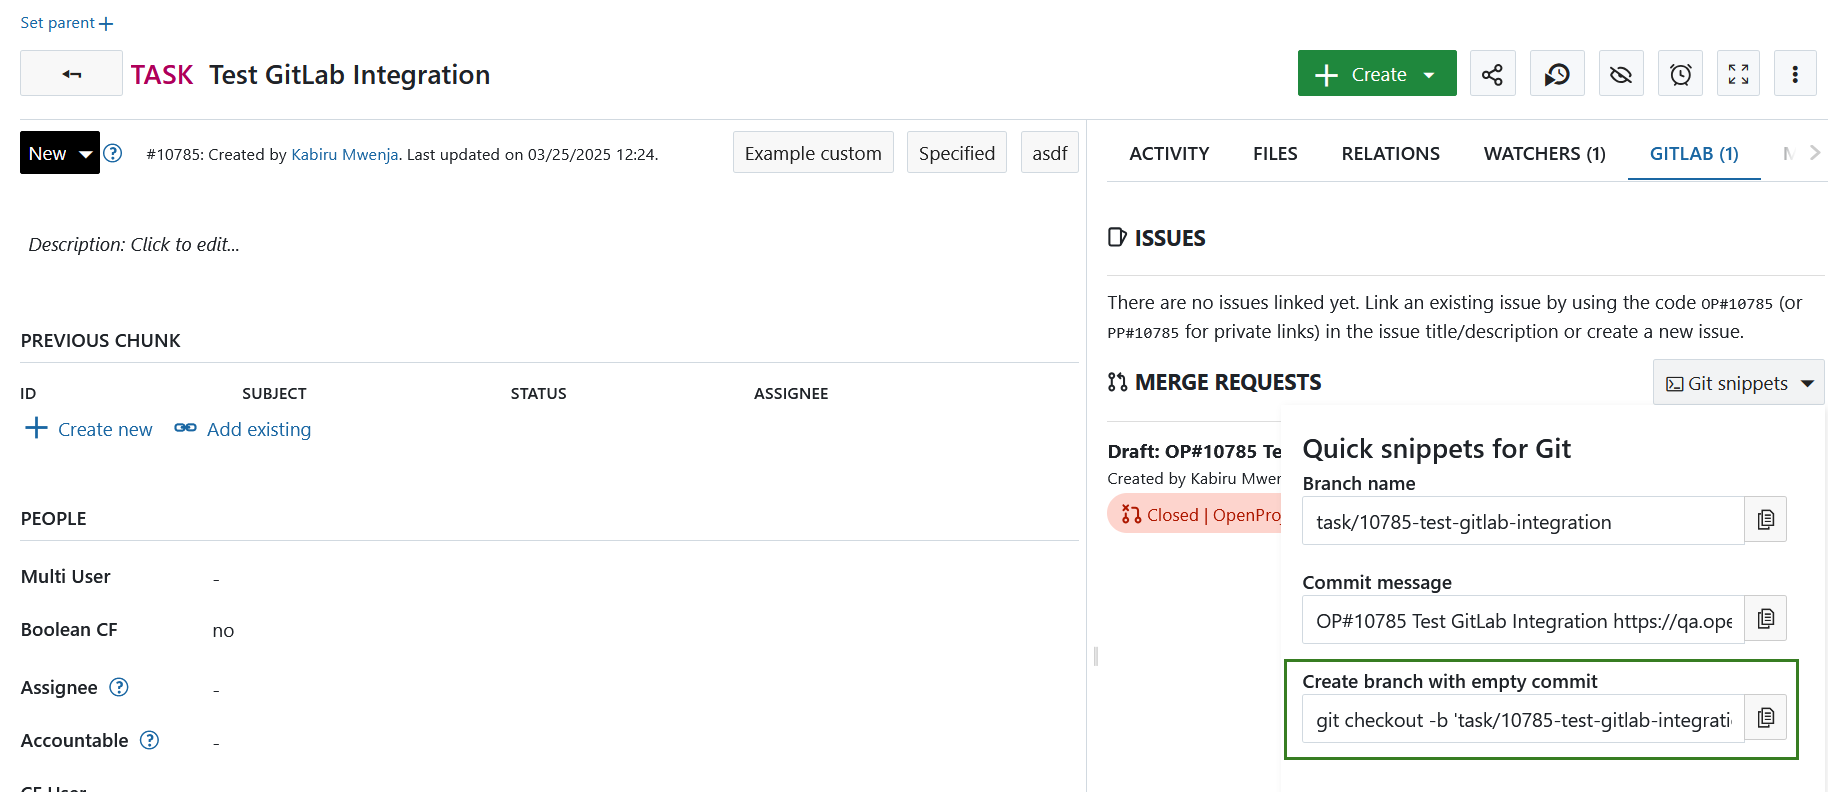Open the activity history icon
This screenshot has width=1828, height=792.
(1557, 74)
